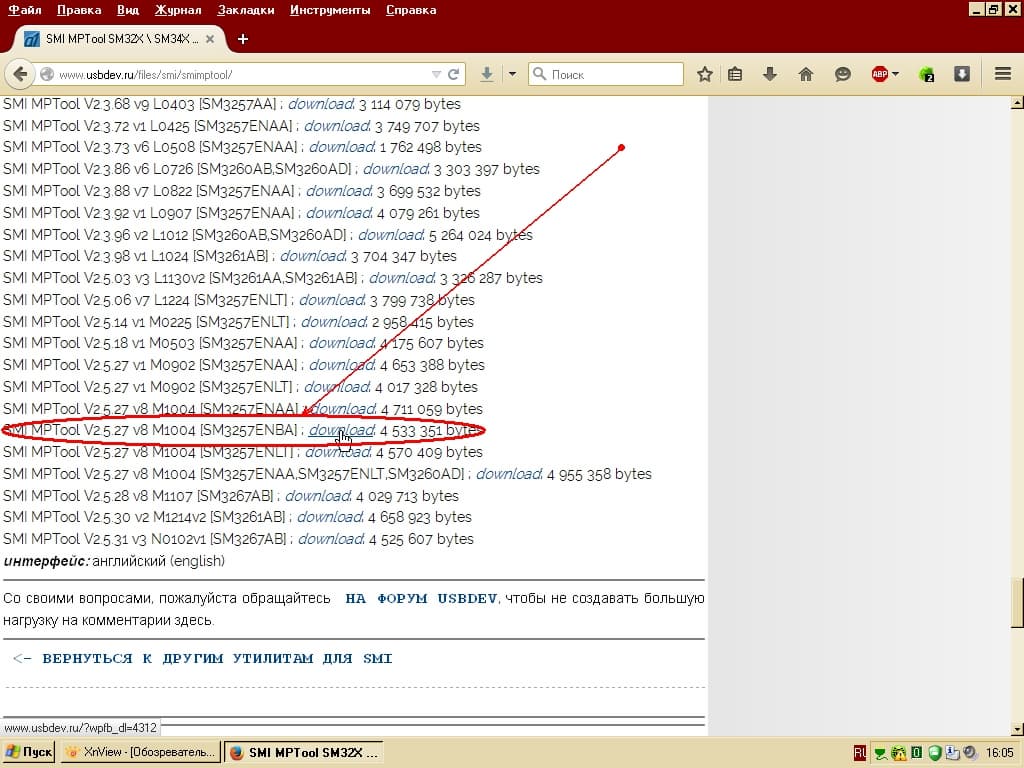Click the vertical scrollbar thumb
Viewport: 1024px width, 768px height.
click(1017, 603)
